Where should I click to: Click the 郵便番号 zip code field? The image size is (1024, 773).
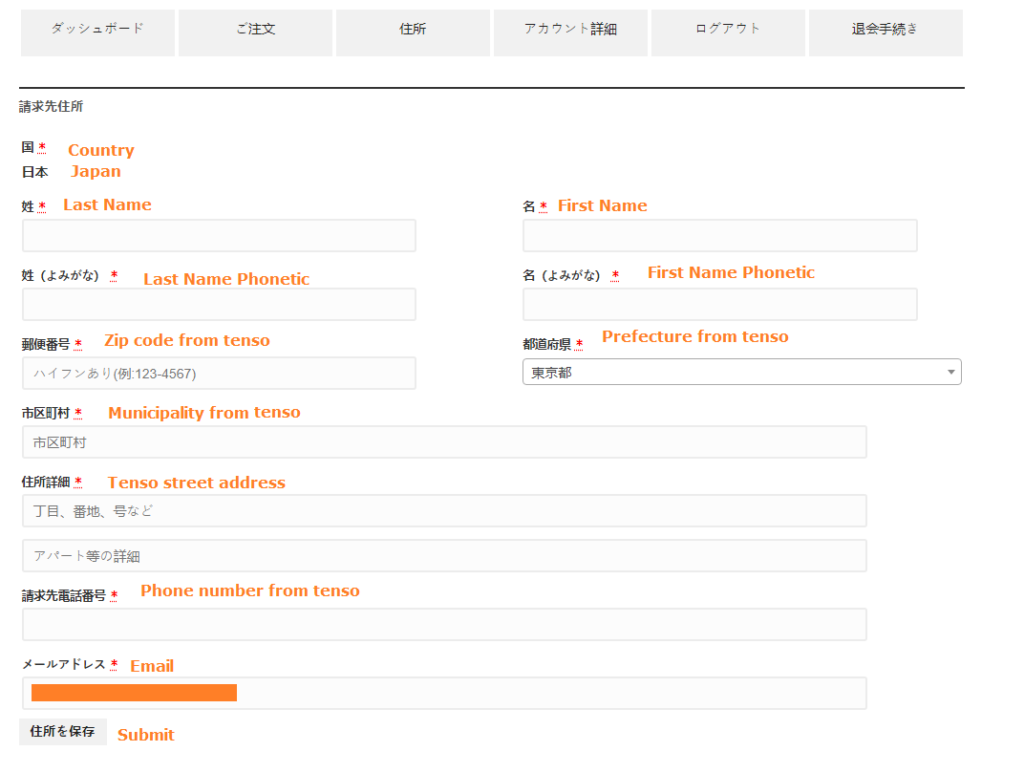point(218,373)
